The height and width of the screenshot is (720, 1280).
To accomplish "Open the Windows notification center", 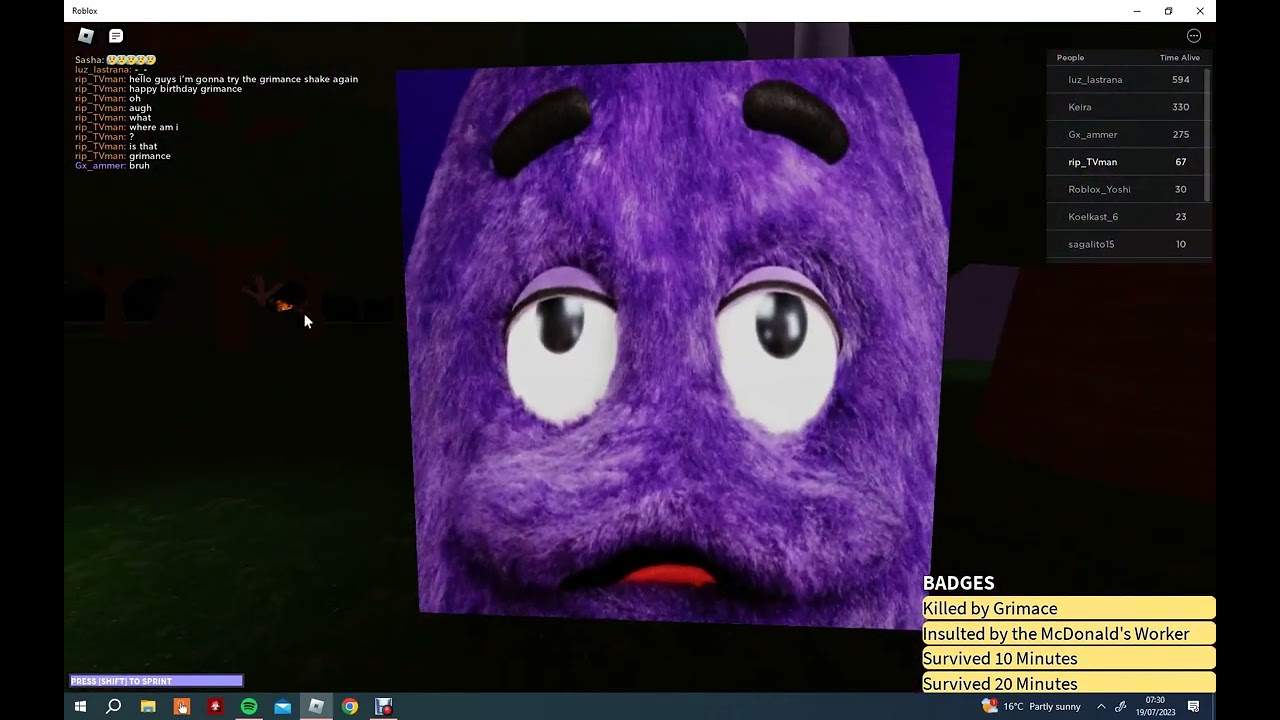I will tap(1194, 707).
